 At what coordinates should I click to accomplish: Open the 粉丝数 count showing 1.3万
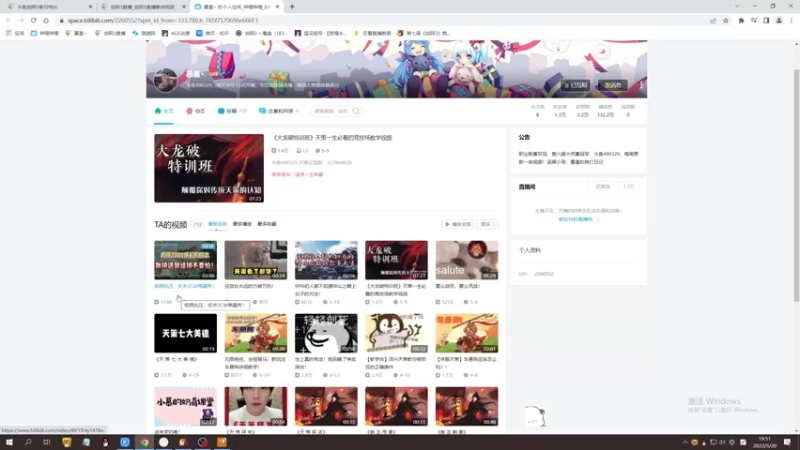560,111
